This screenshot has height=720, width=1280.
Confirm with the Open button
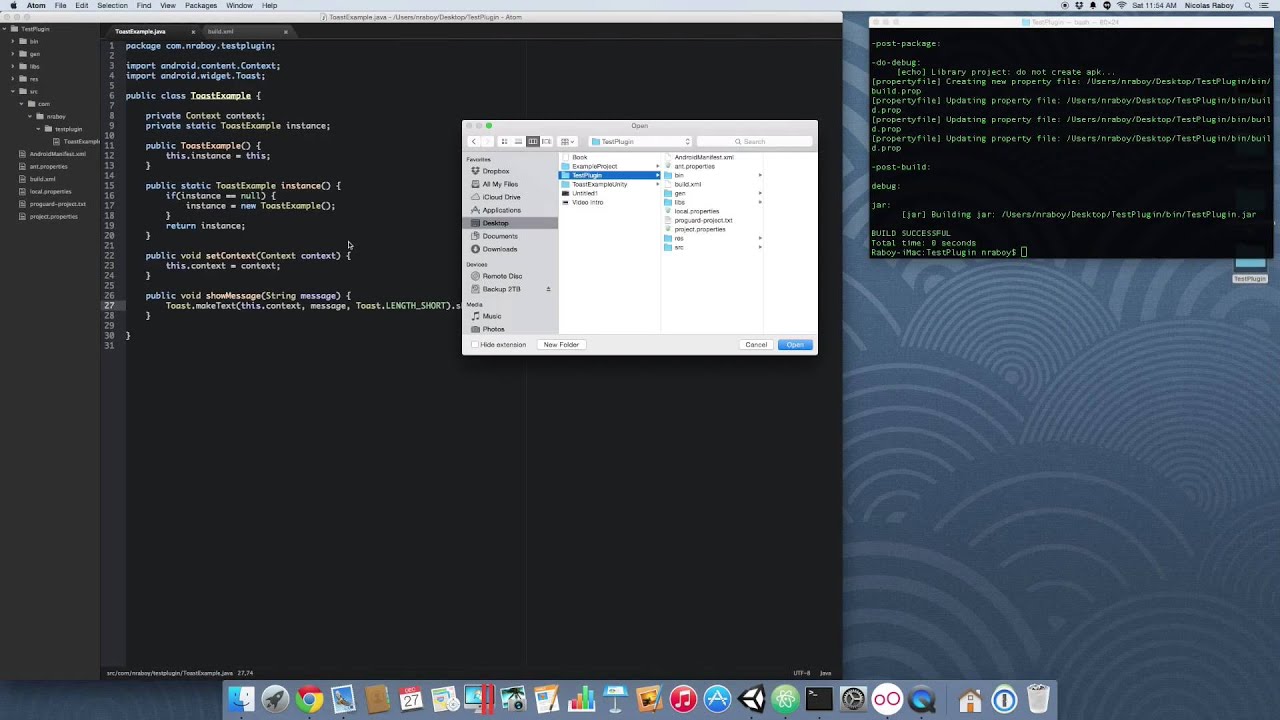click(795, 344)
